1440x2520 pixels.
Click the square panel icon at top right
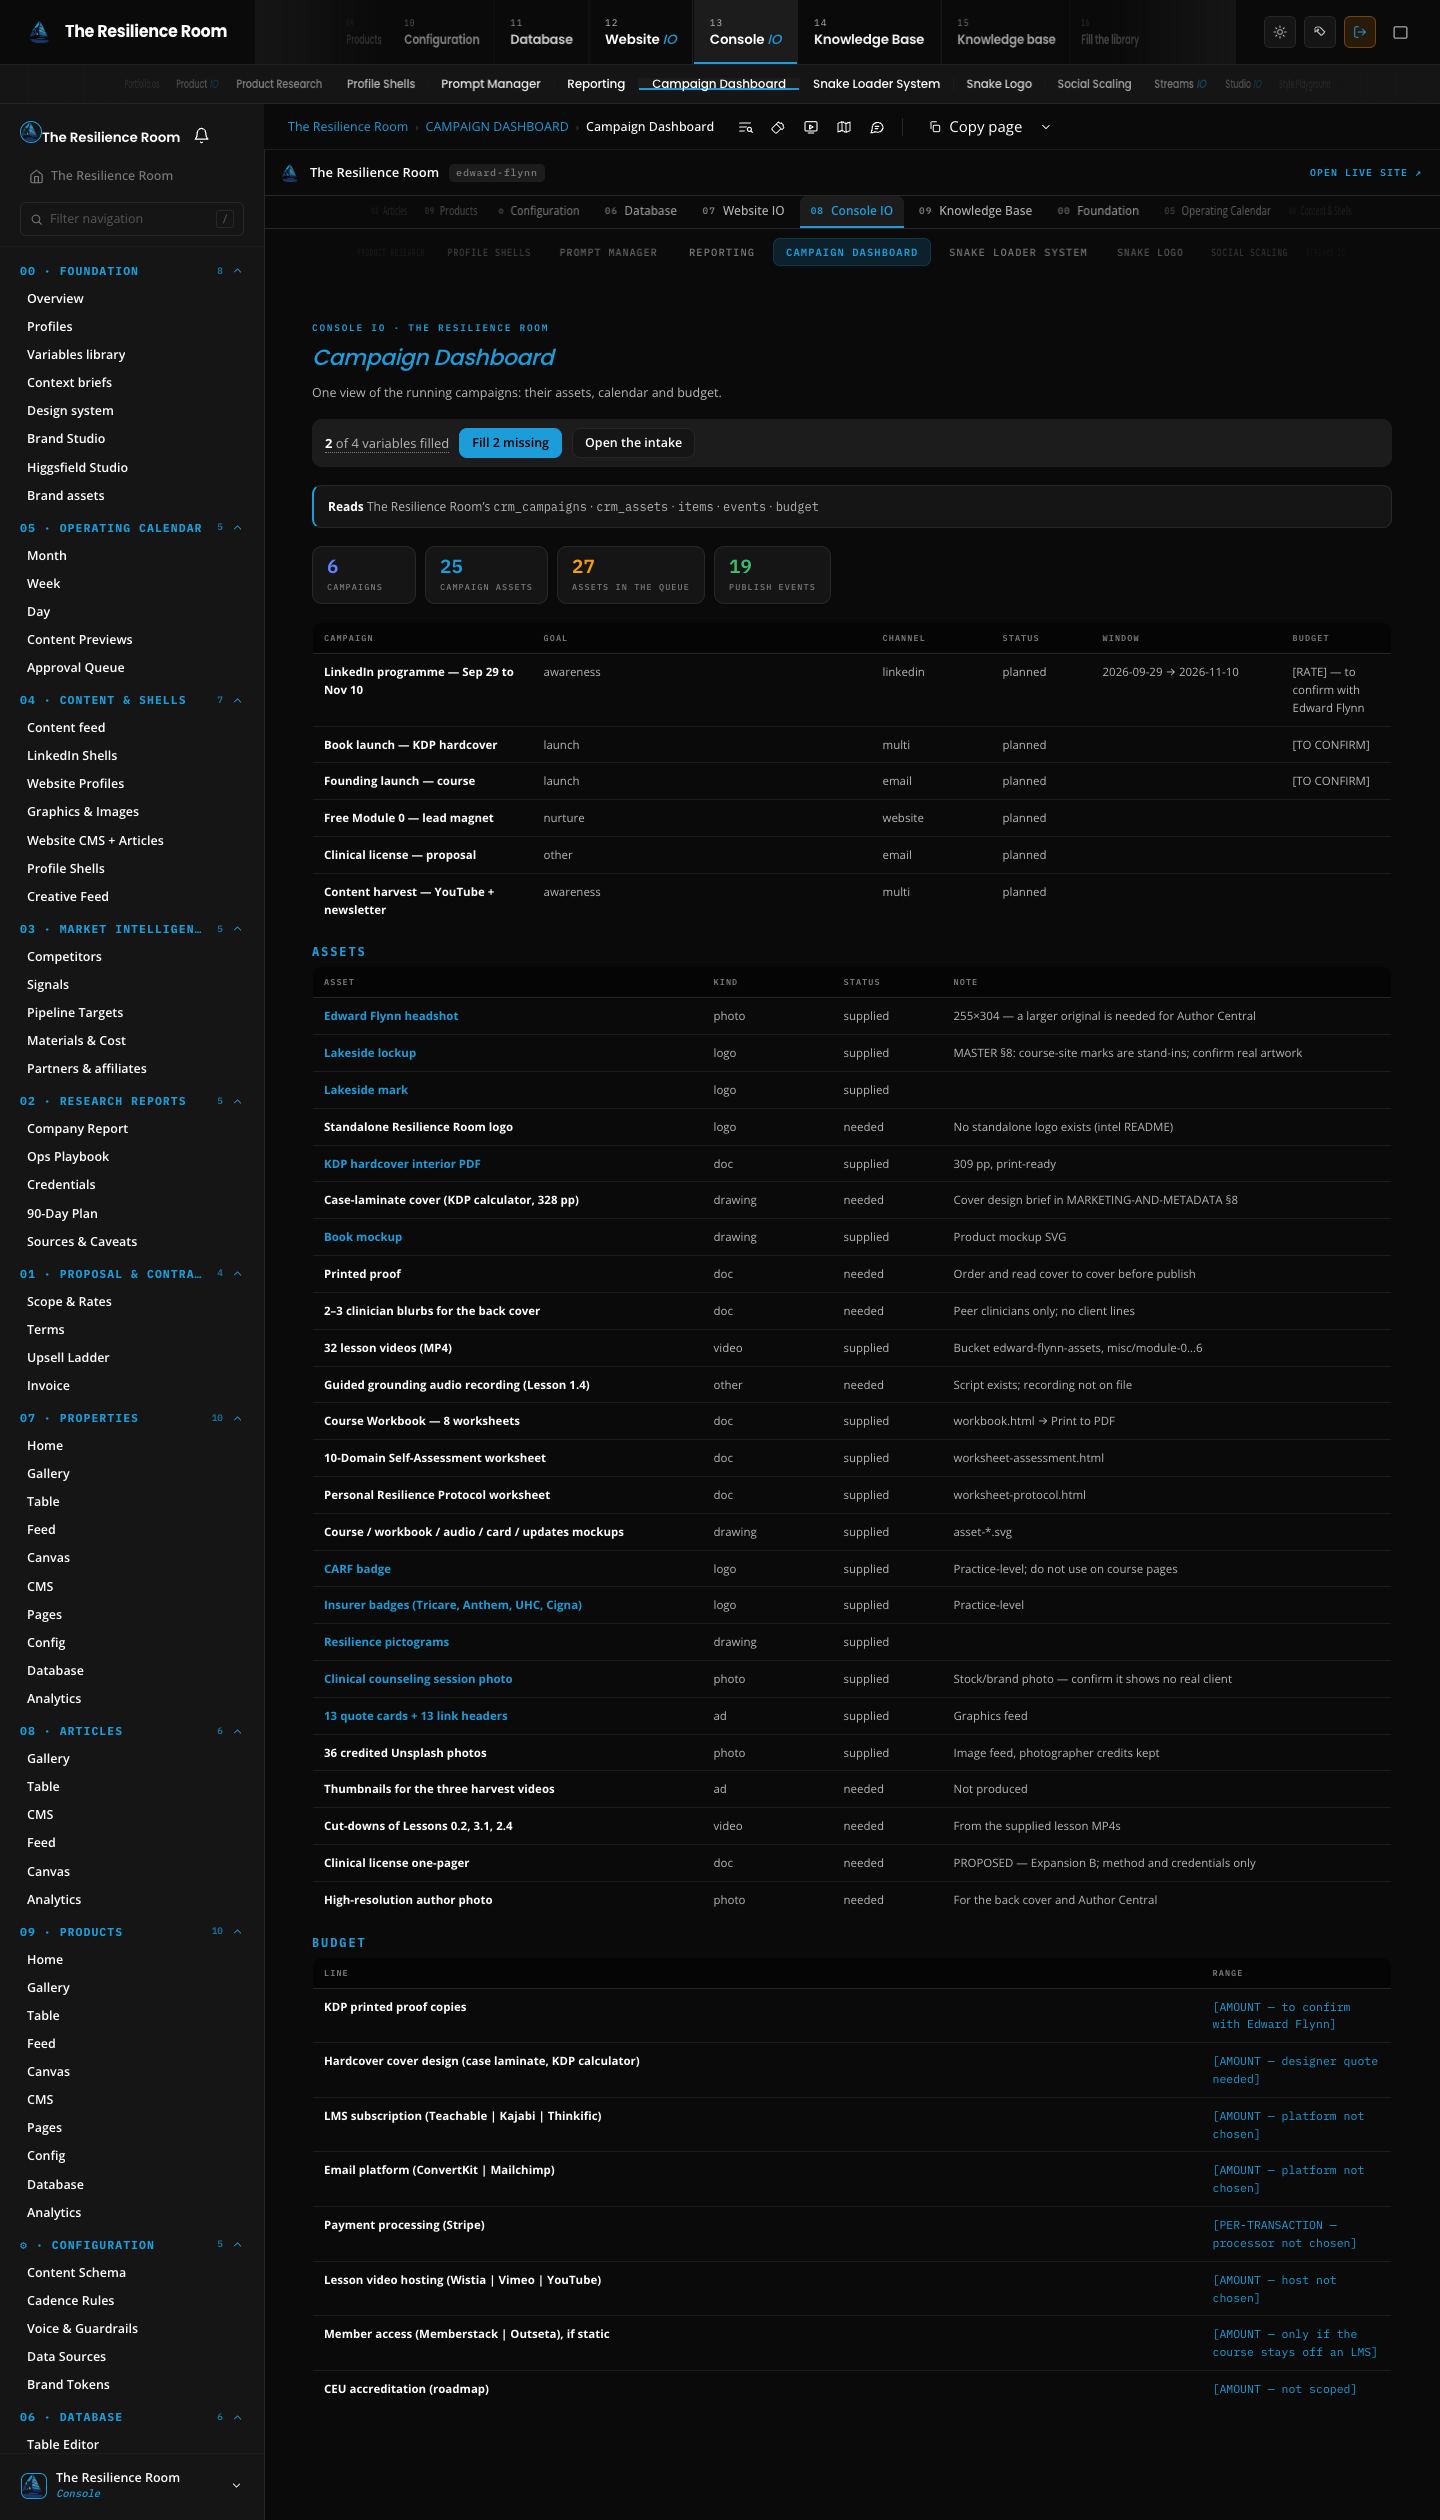1400,32
